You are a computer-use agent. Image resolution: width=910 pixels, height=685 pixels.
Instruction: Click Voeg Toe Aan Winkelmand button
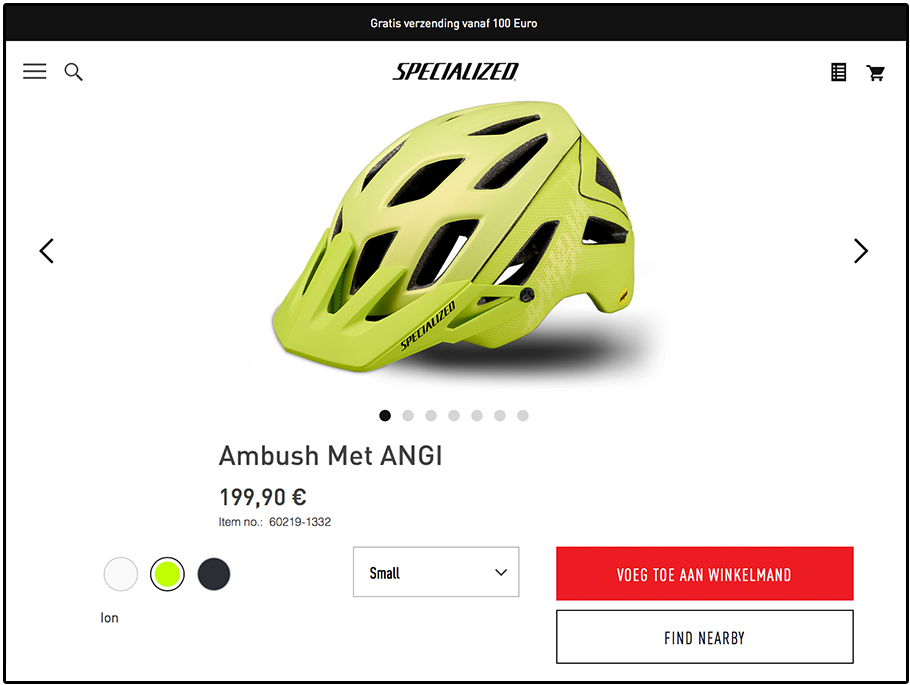pos(704,574)
